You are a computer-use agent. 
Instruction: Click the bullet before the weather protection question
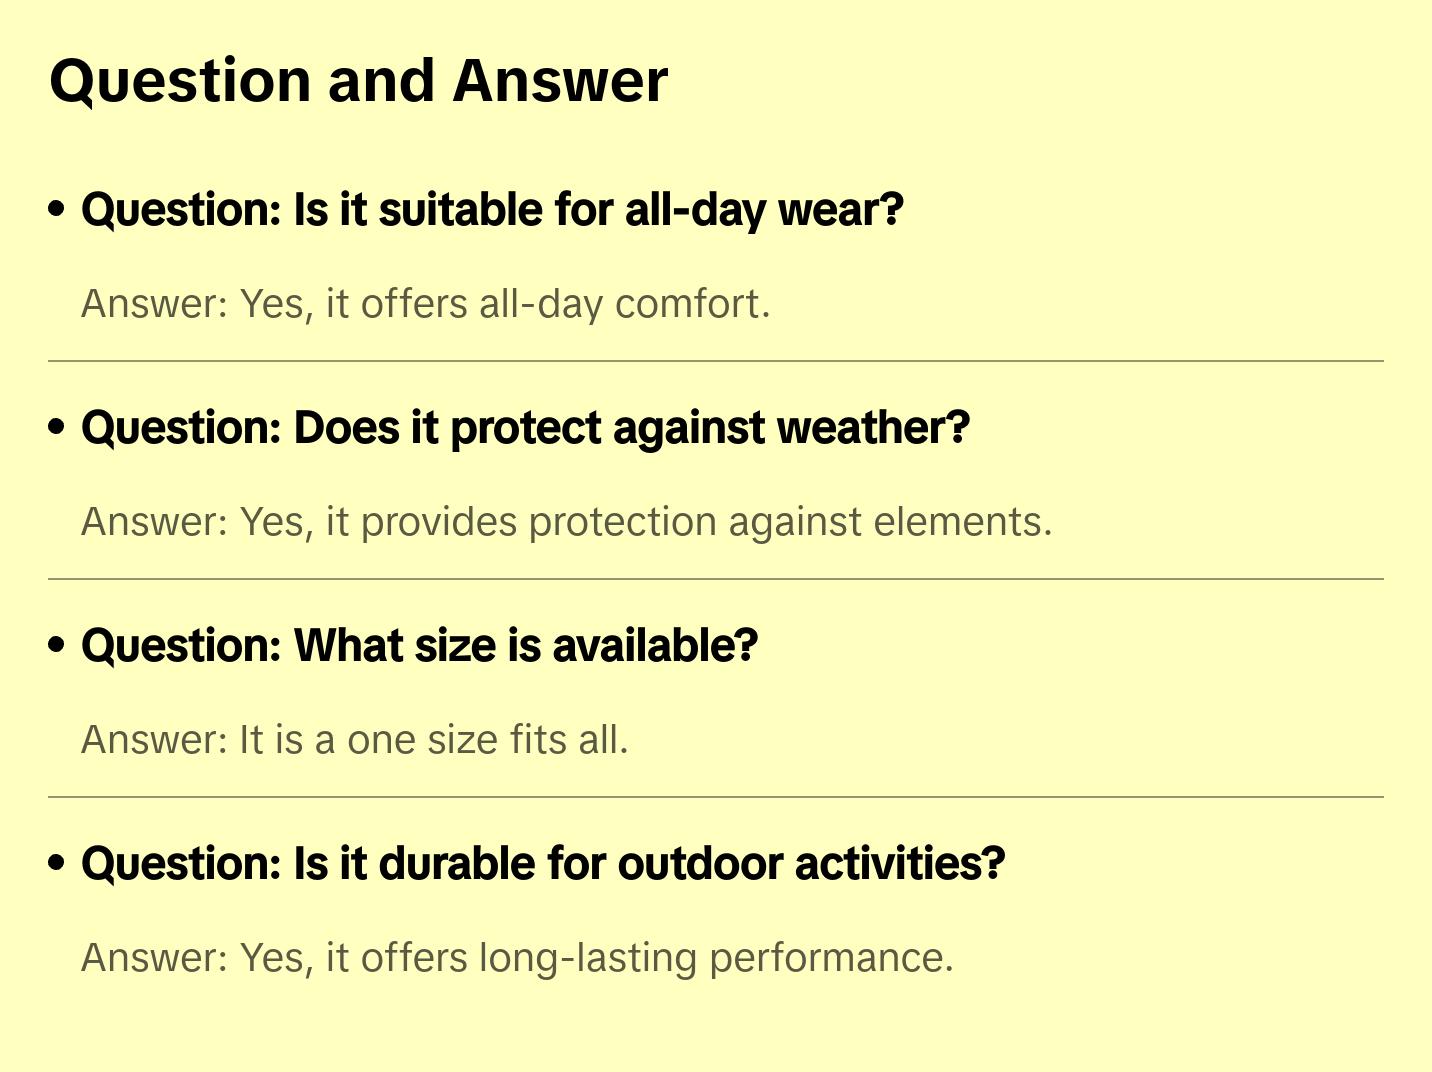pyautogui.click(x=57, y=427)
